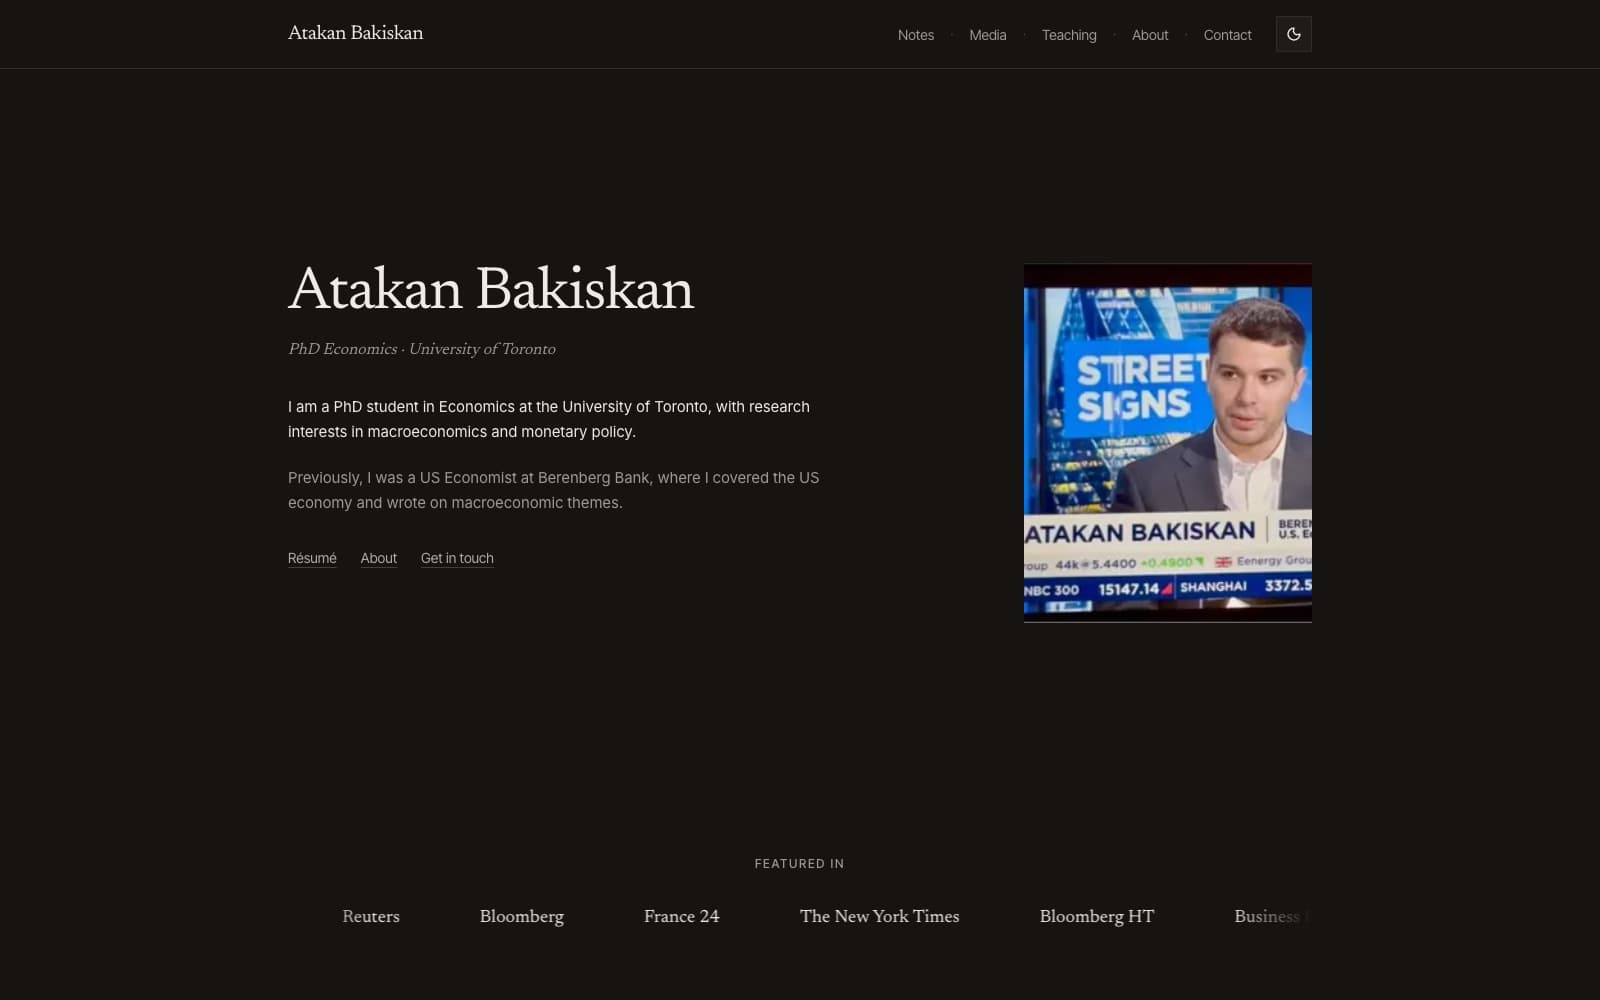Click the large Atakan Bakiskan heading
The width and height of the screenshot is (1600, 1000).
point(491,290)
